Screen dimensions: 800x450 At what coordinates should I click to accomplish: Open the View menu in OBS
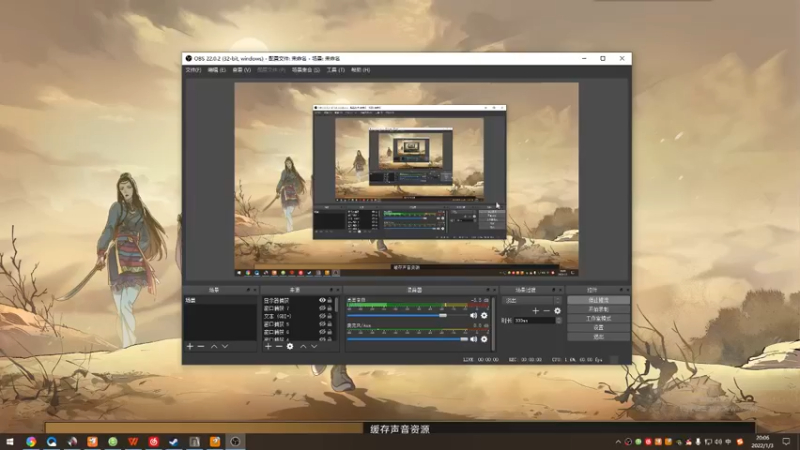241,70
